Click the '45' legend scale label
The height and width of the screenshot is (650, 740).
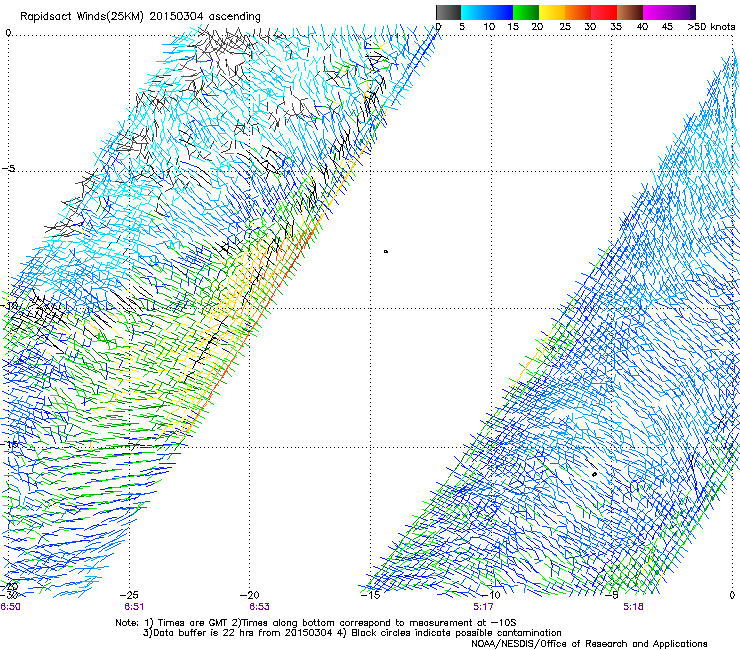667,27
